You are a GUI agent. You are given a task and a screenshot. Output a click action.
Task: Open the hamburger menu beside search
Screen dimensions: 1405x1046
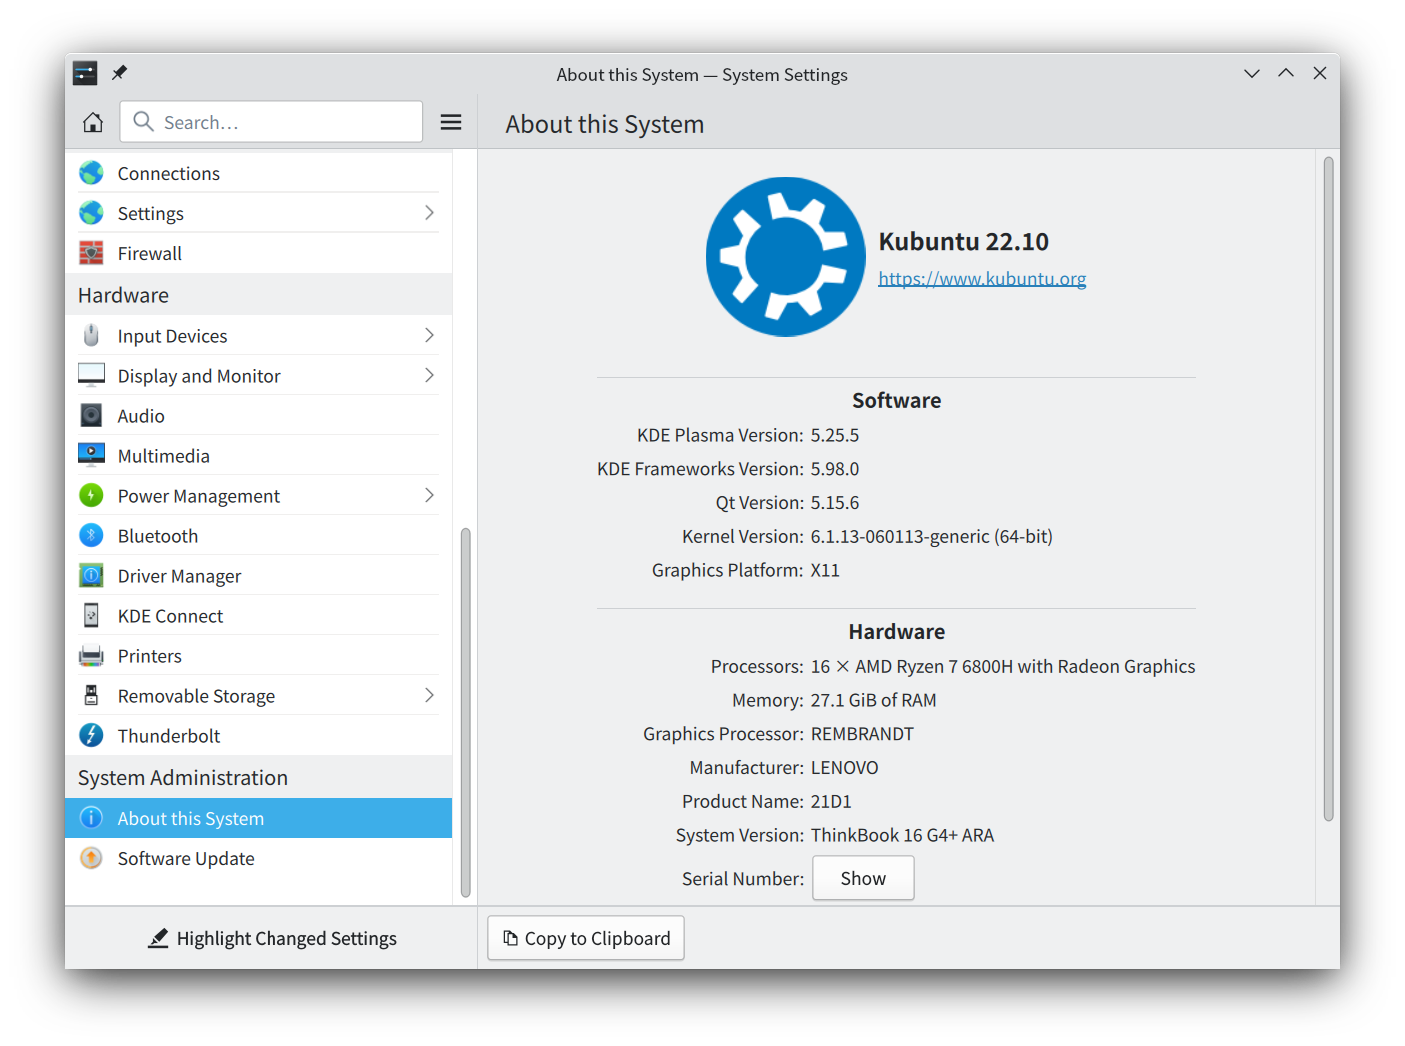click(450, 121)
